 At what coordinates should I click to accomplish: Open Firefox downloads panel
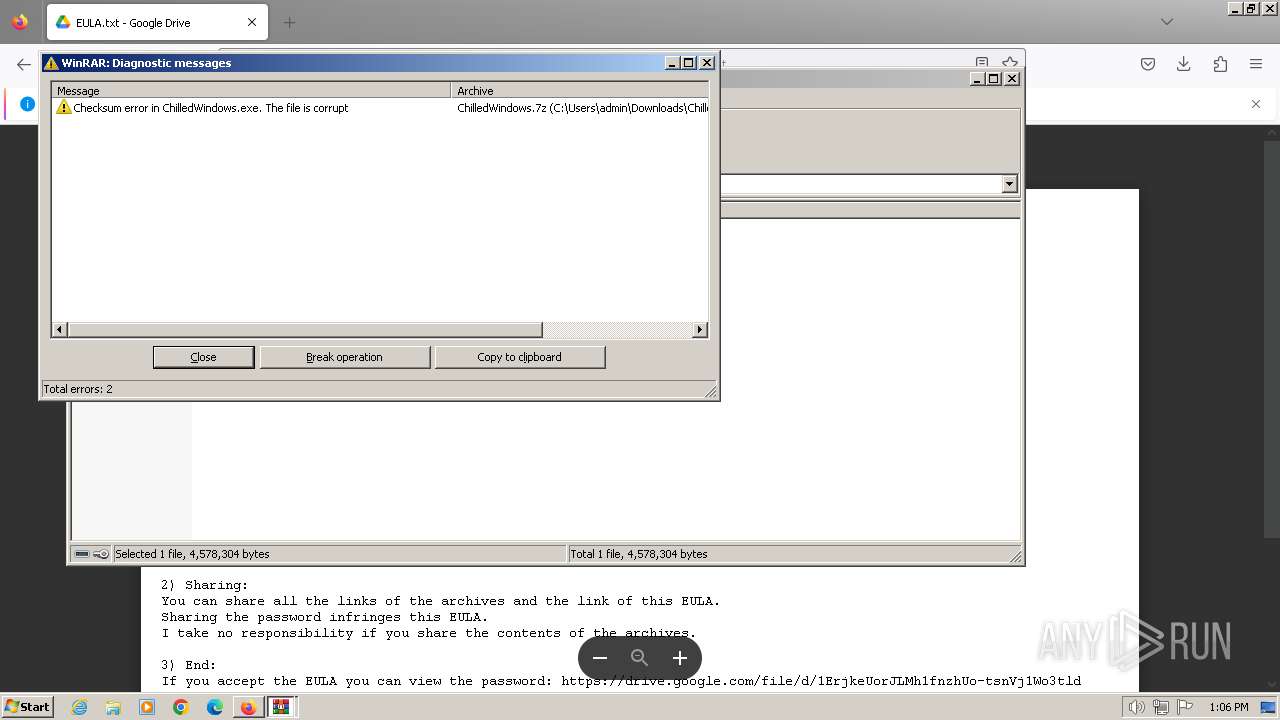1184,64
